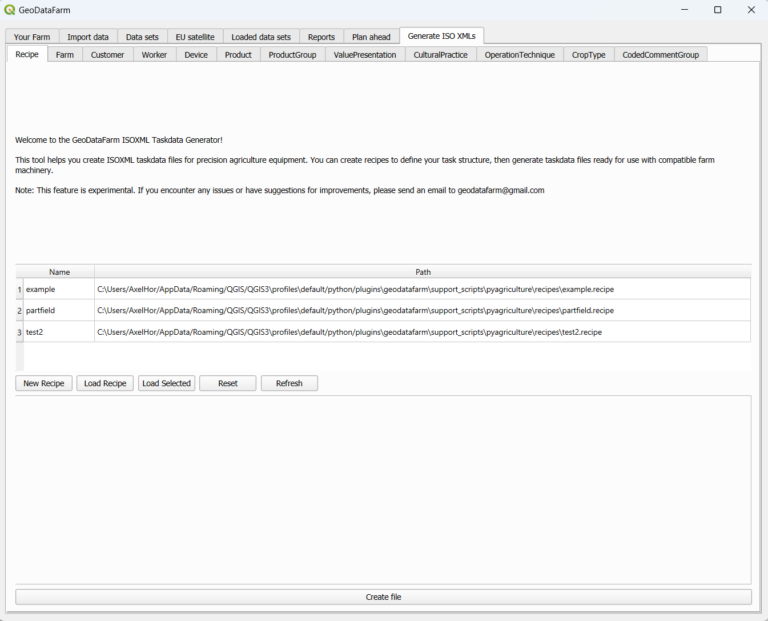Click Load Selected button
The height and width of the screenshot is (621, 768).
(166, 383)
